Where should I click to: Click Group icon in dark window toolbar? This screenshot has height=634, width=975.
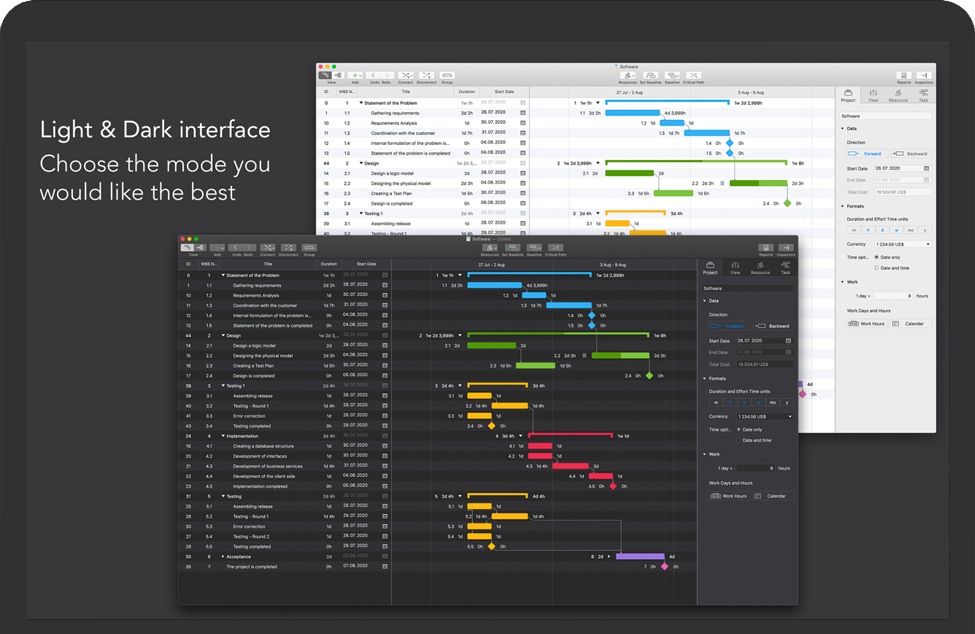(309, 247)
